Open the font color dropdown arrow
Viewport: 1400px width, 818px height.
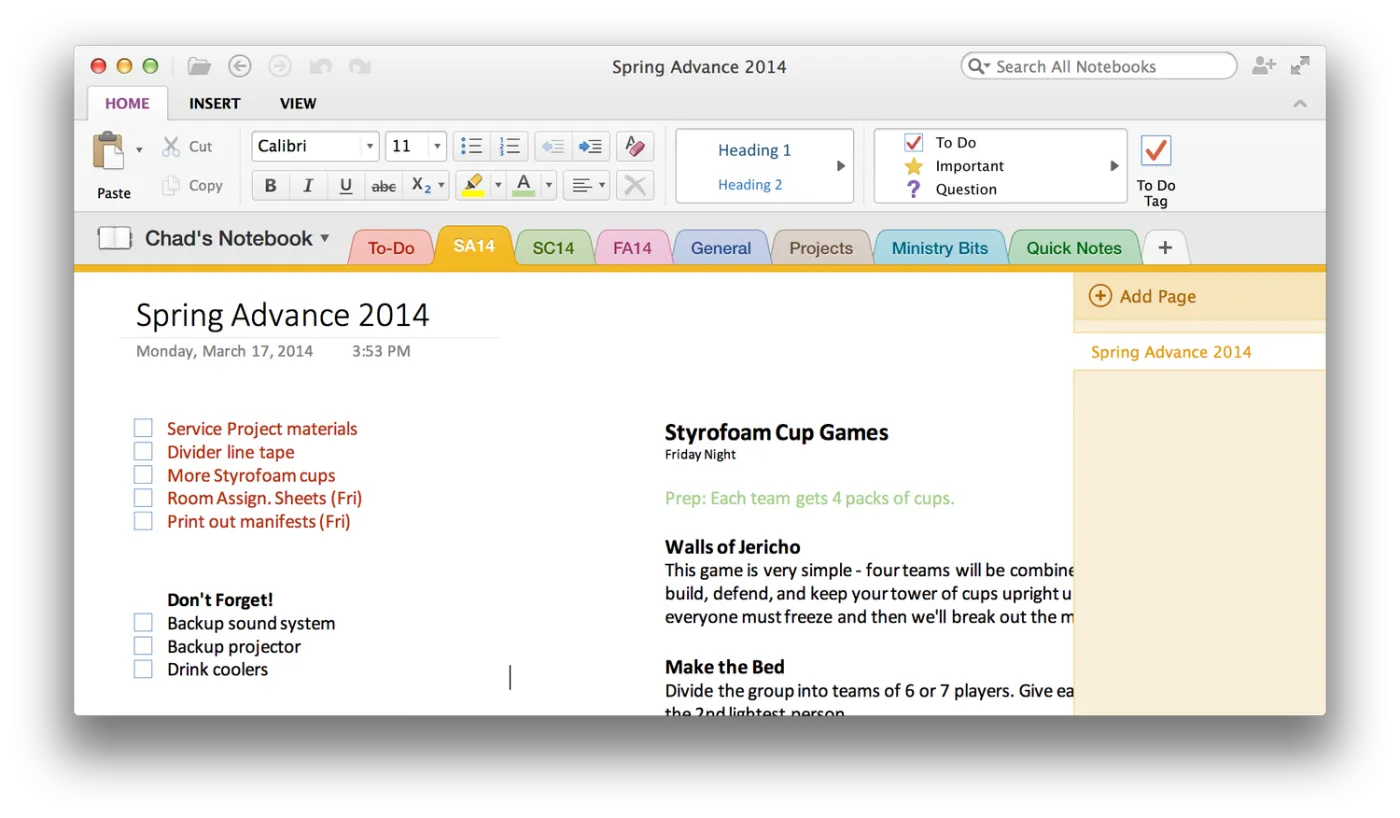548,185
